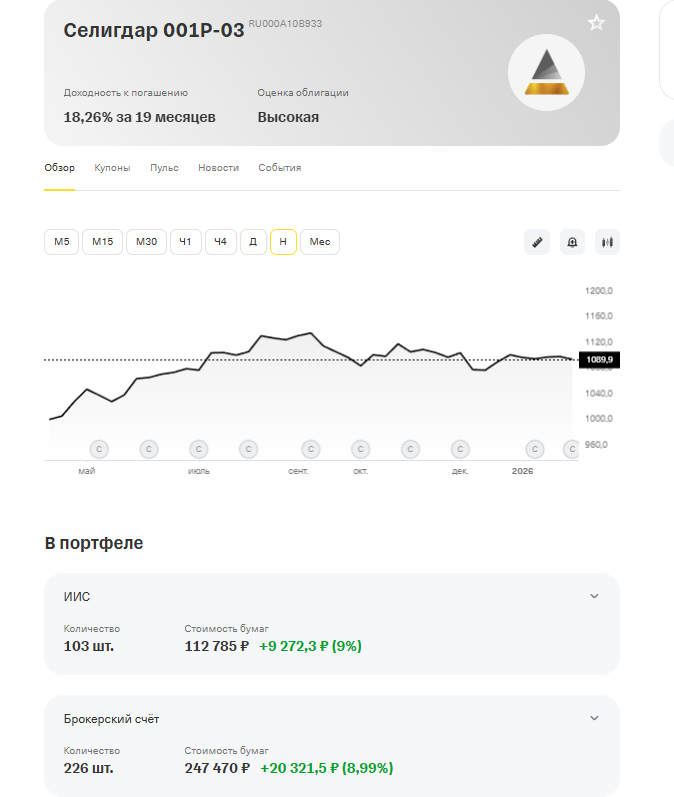The height and width of the screenshot is (797, 674).
Task: Switch to the Купоны tab
Action: coord(112,168)
